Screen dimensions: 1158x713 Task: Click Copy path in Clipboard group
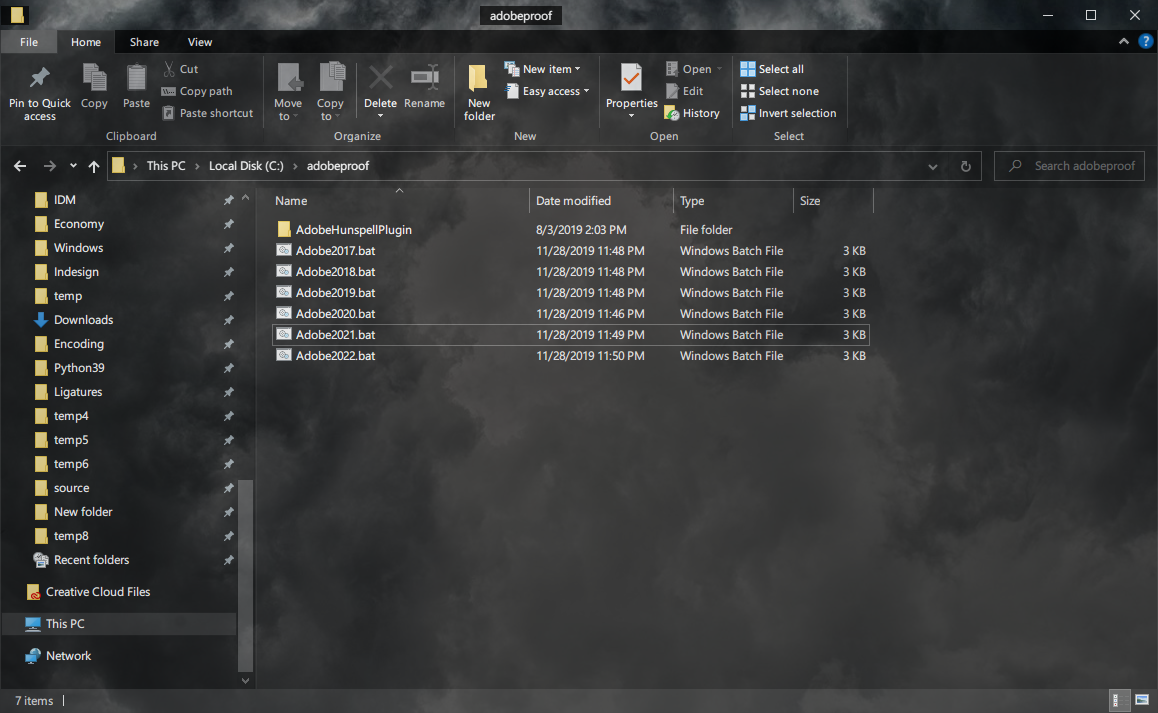point(196,91)
